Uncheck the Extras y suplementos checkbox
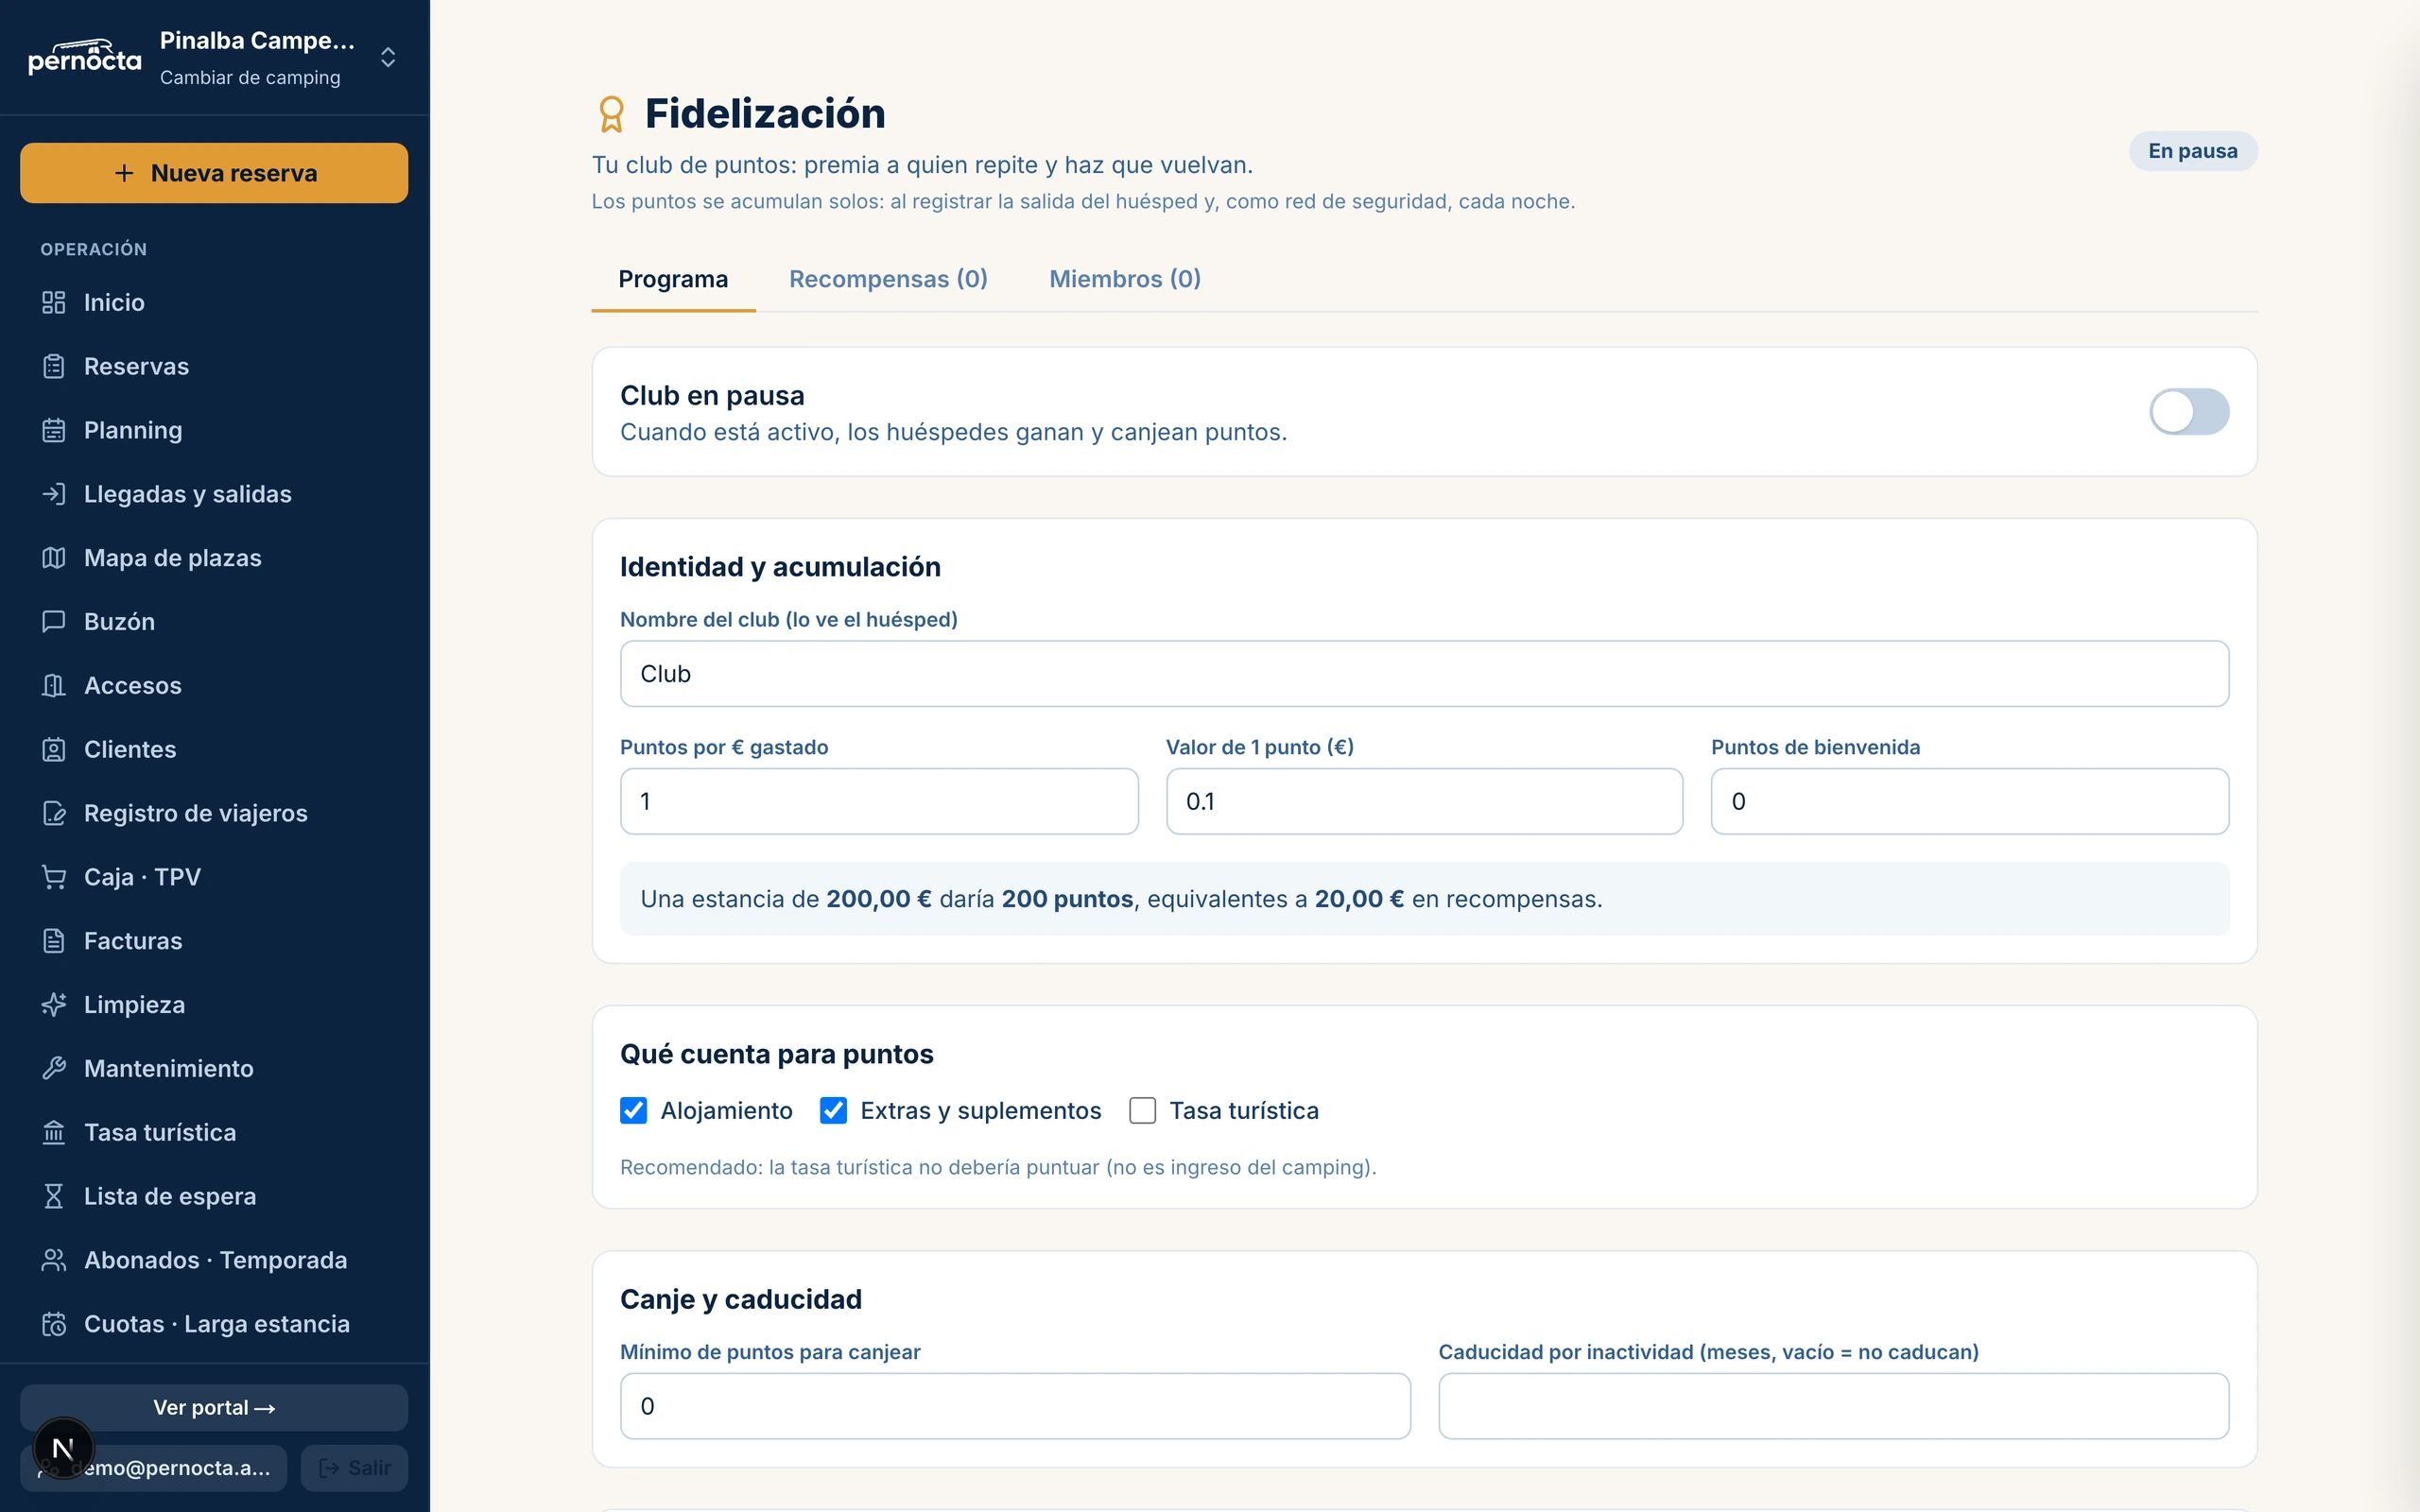 point(834,1111)
